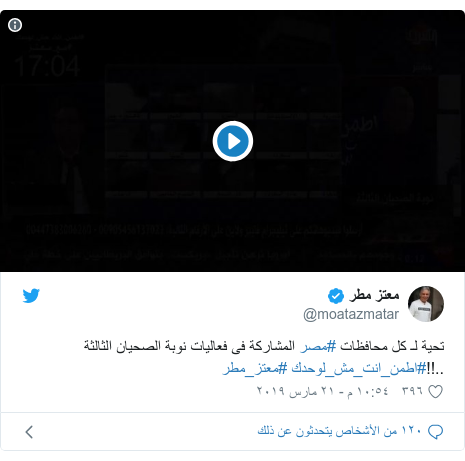Click the blue verified badge

point(336,296)
